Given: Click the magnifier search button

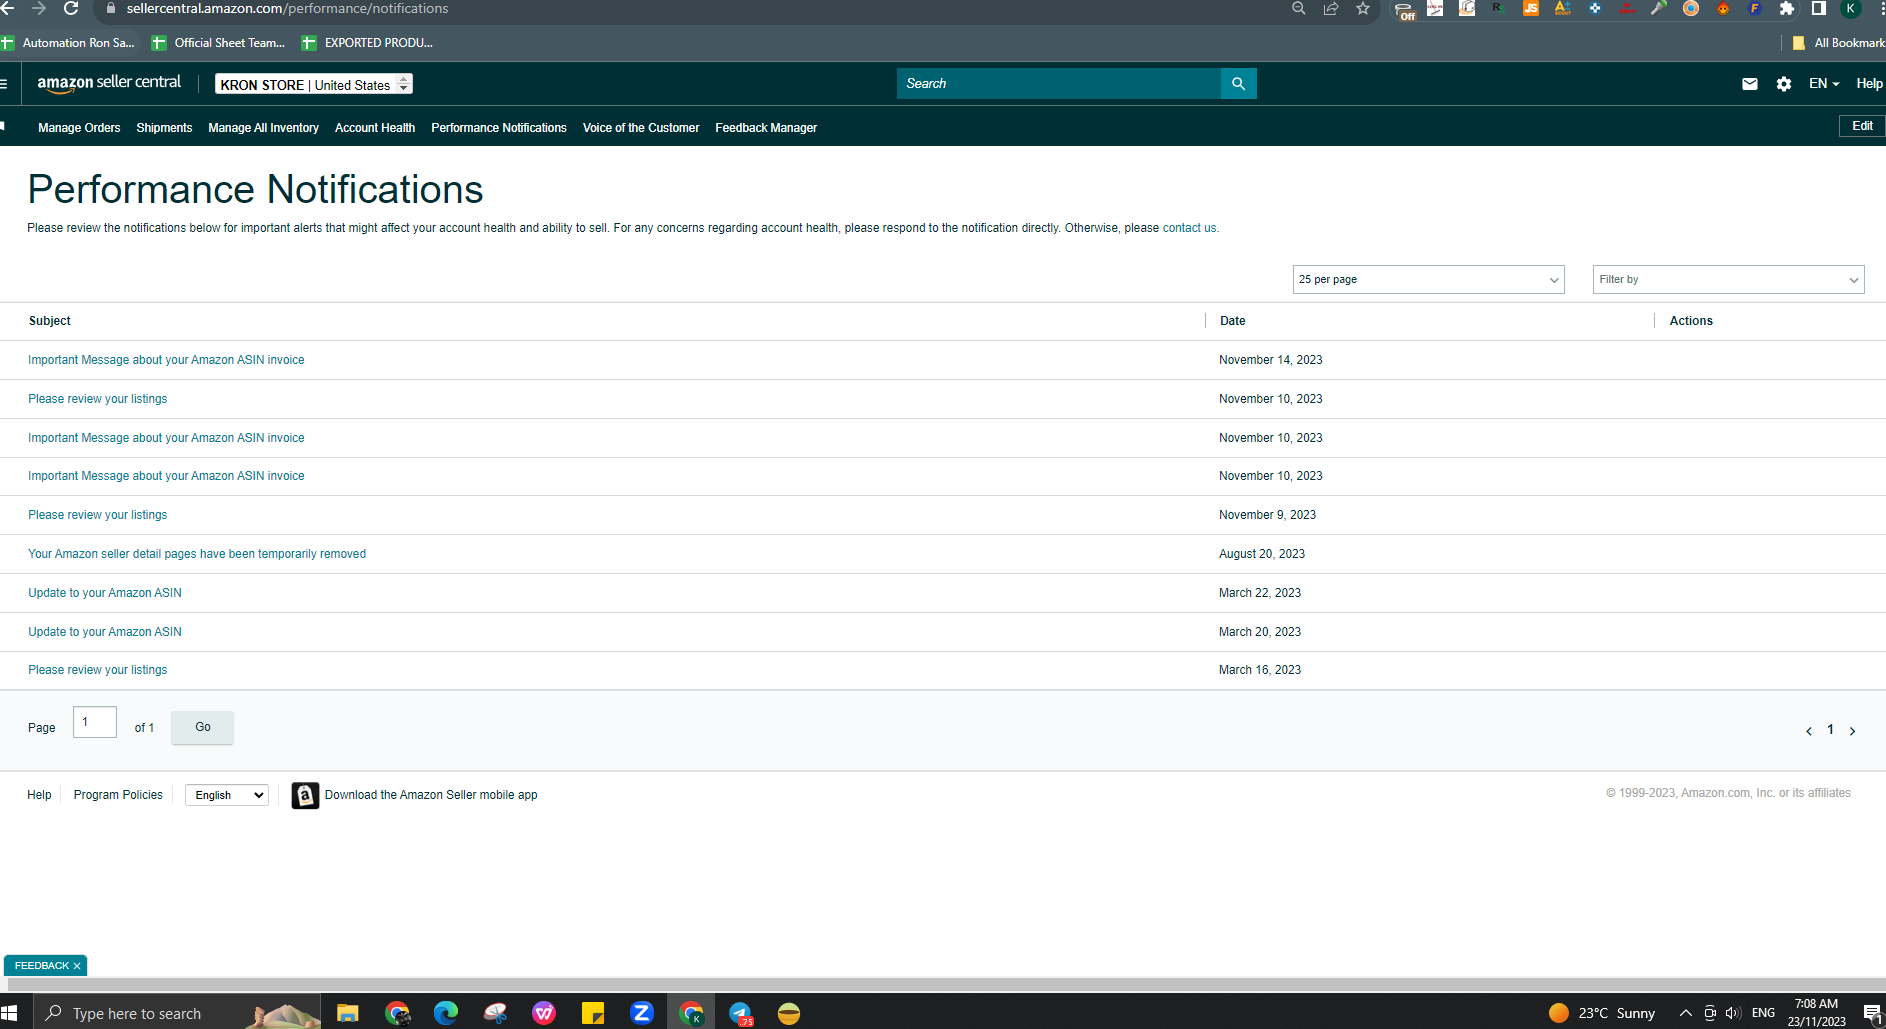Looking at the screenshot, I should tap(1238, 84).
